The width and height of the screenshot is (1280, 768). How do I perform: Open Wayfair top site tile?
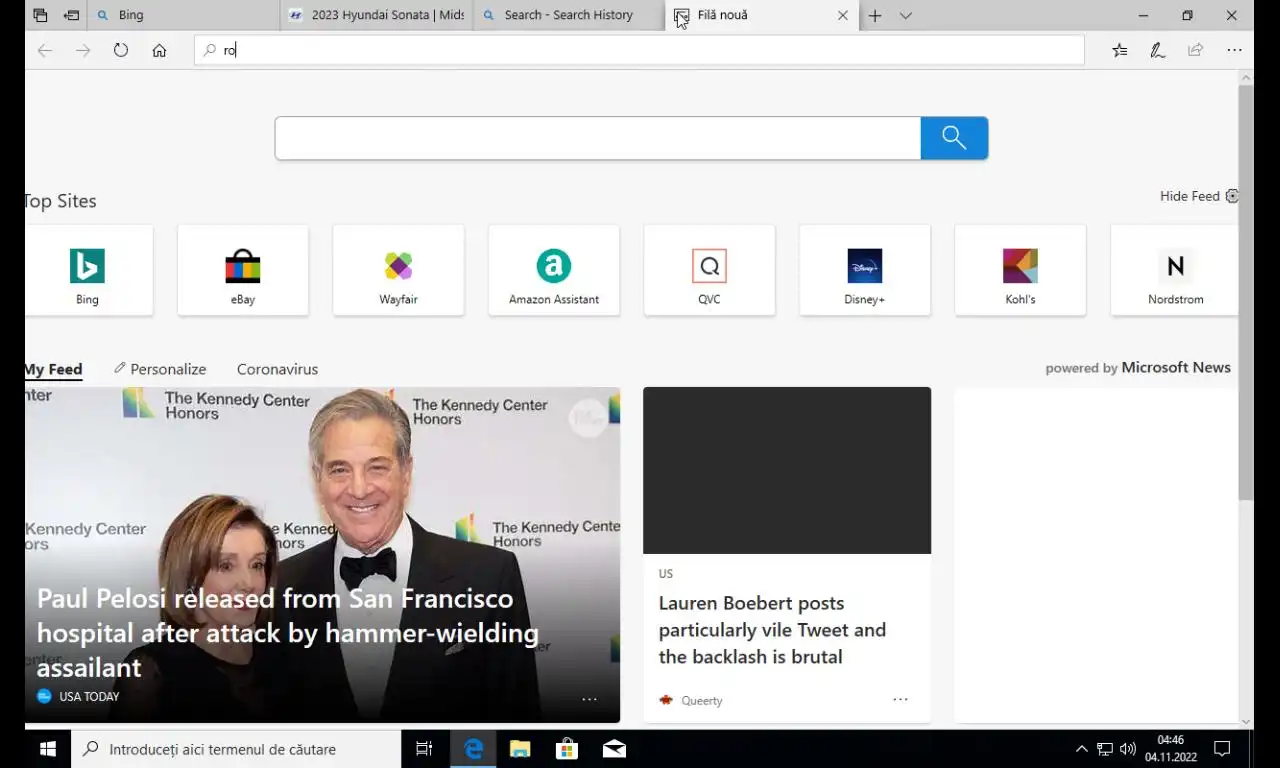coord(398,270)
